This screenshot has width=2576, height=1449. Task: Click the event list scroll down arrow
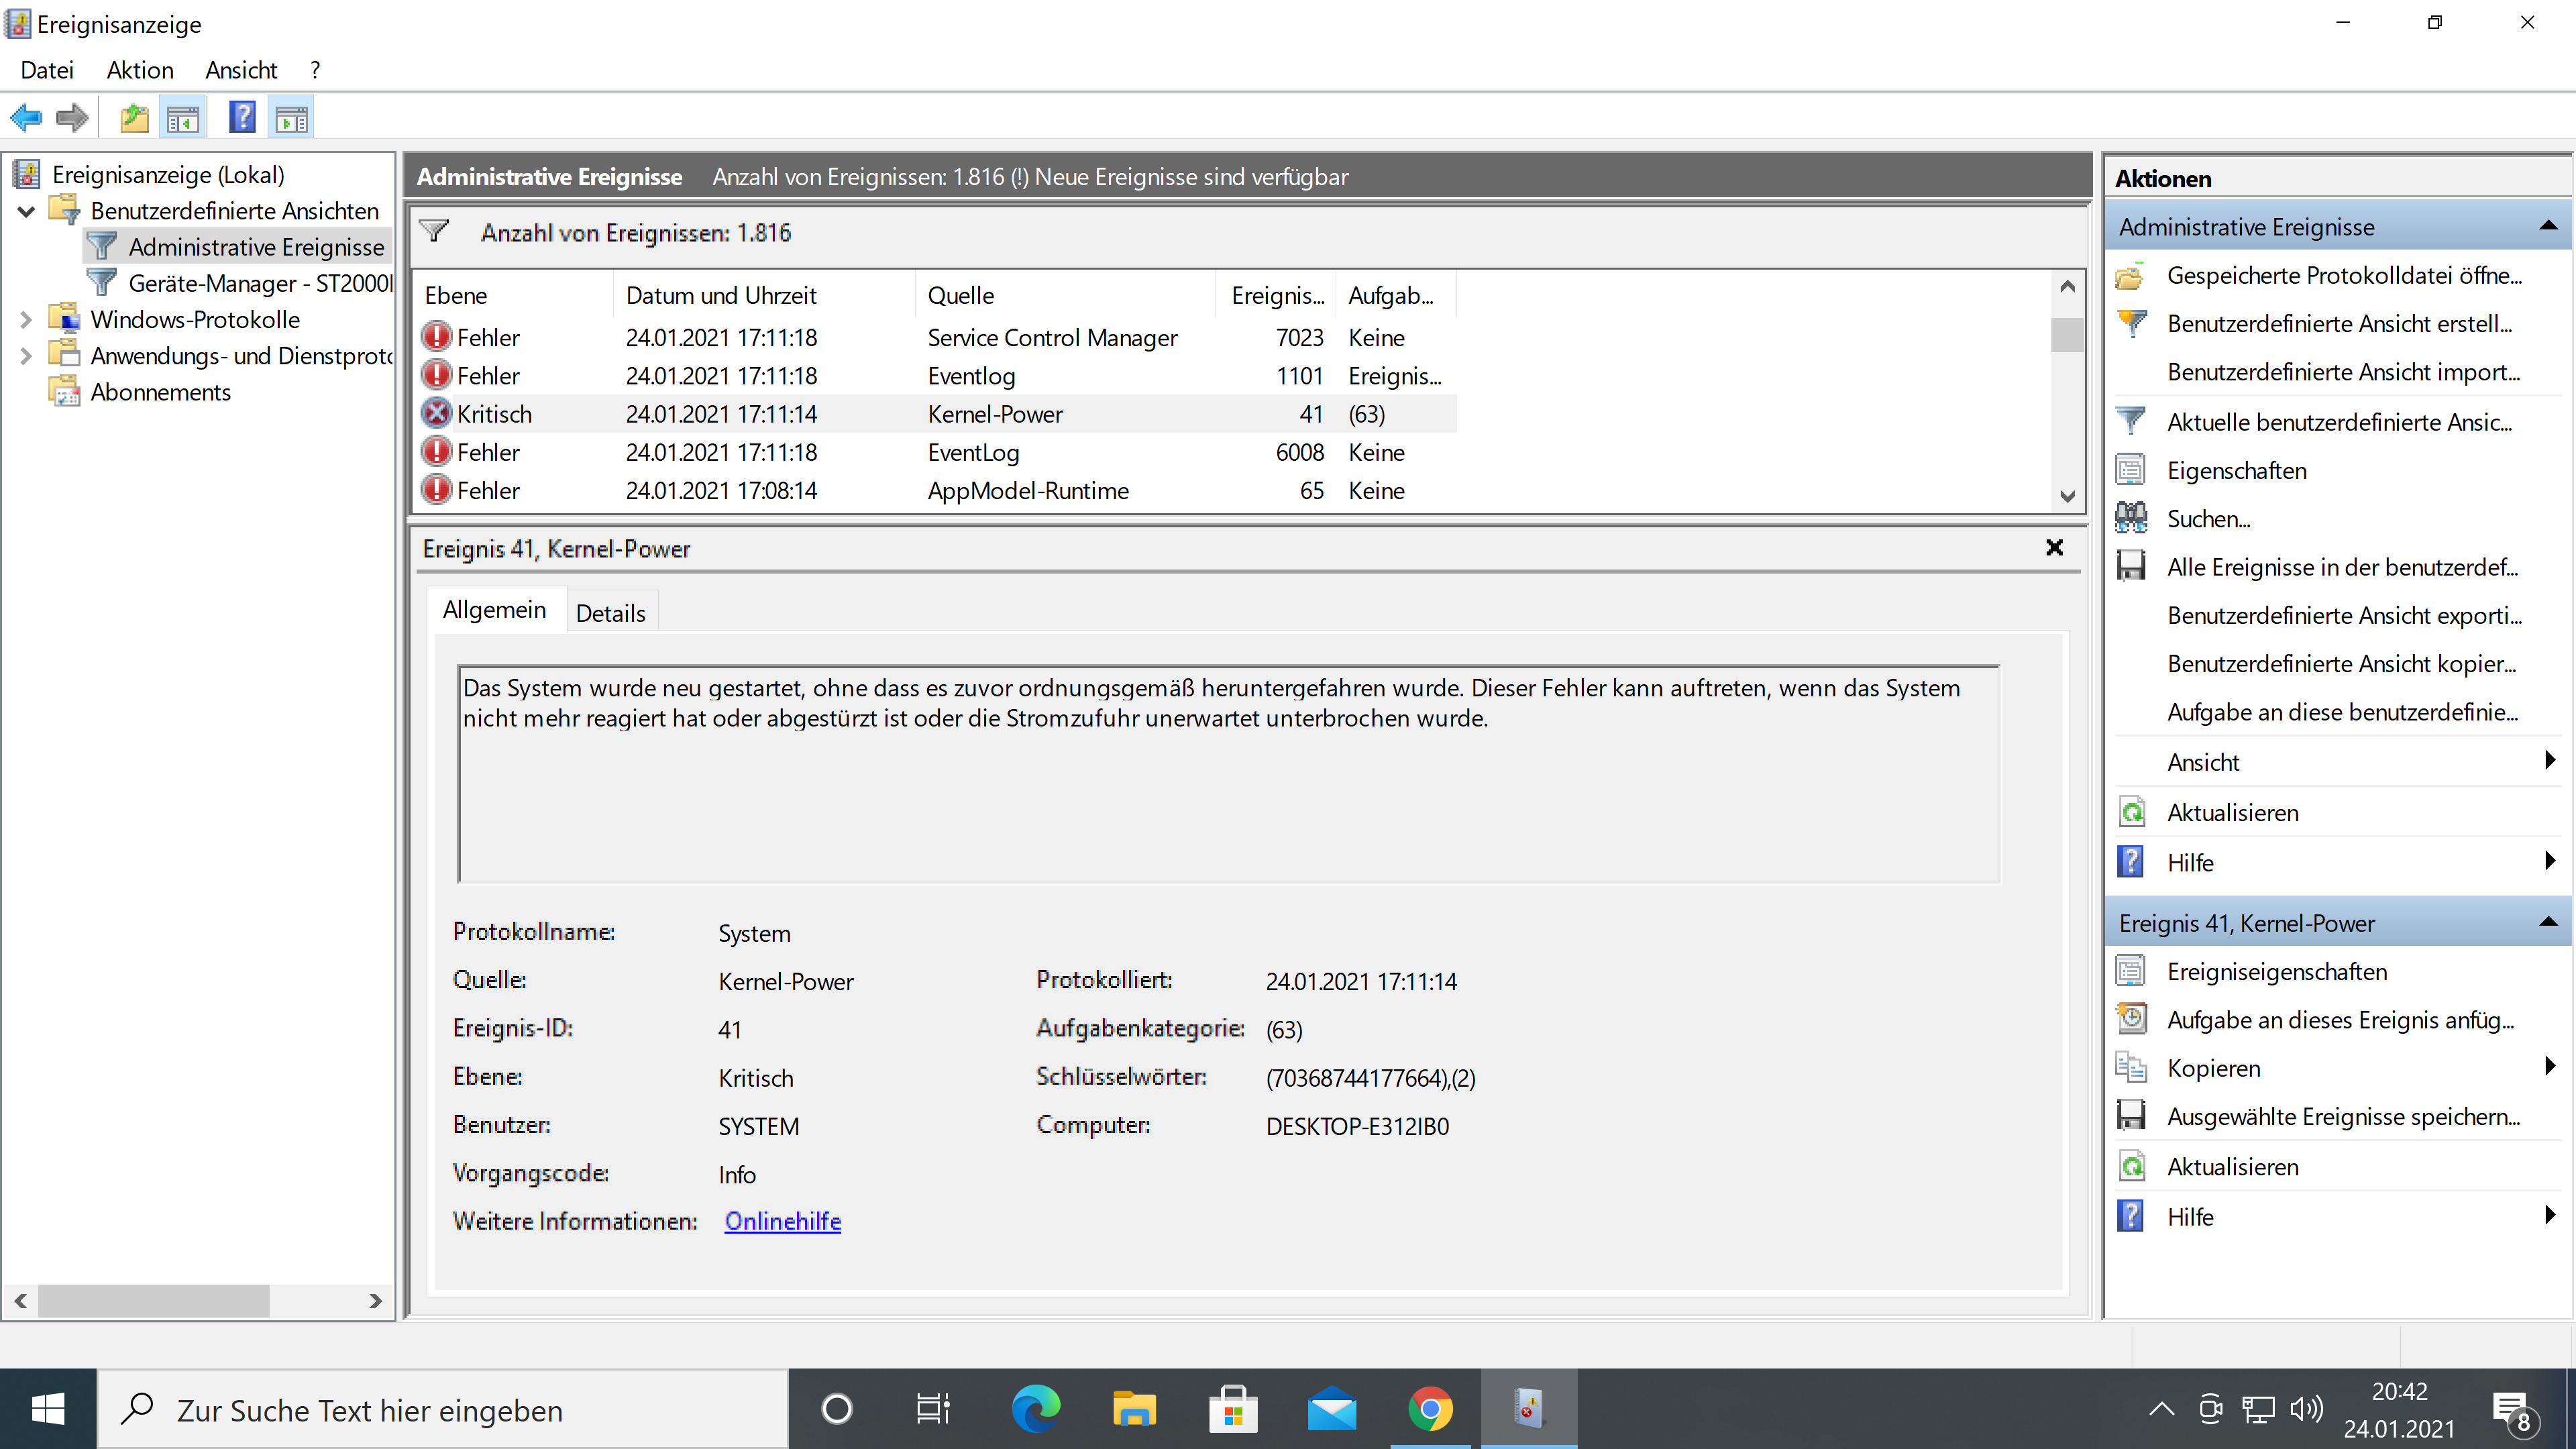point(2067,496)
